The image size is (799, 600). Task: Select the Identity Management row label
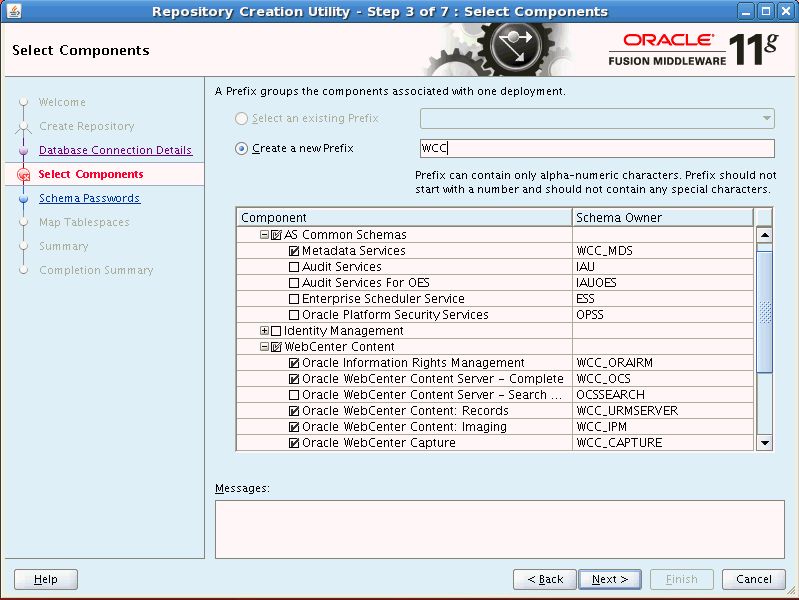coord(343,331)
